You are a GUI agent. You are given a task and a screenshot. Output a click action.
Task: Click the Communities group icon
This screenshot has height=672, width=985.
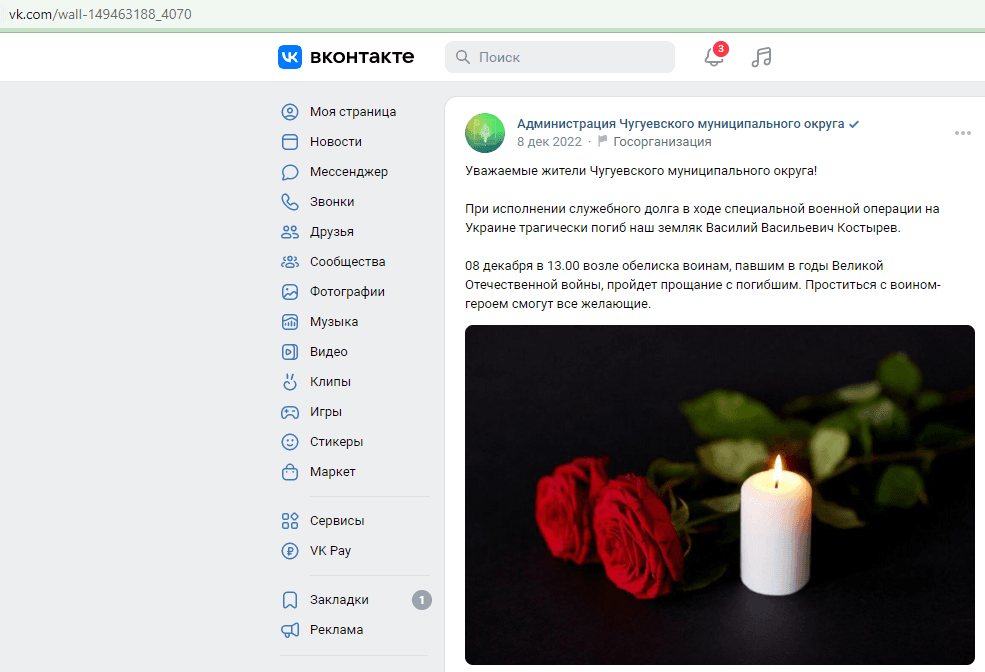pyautogui.click(x=290, y=262)
